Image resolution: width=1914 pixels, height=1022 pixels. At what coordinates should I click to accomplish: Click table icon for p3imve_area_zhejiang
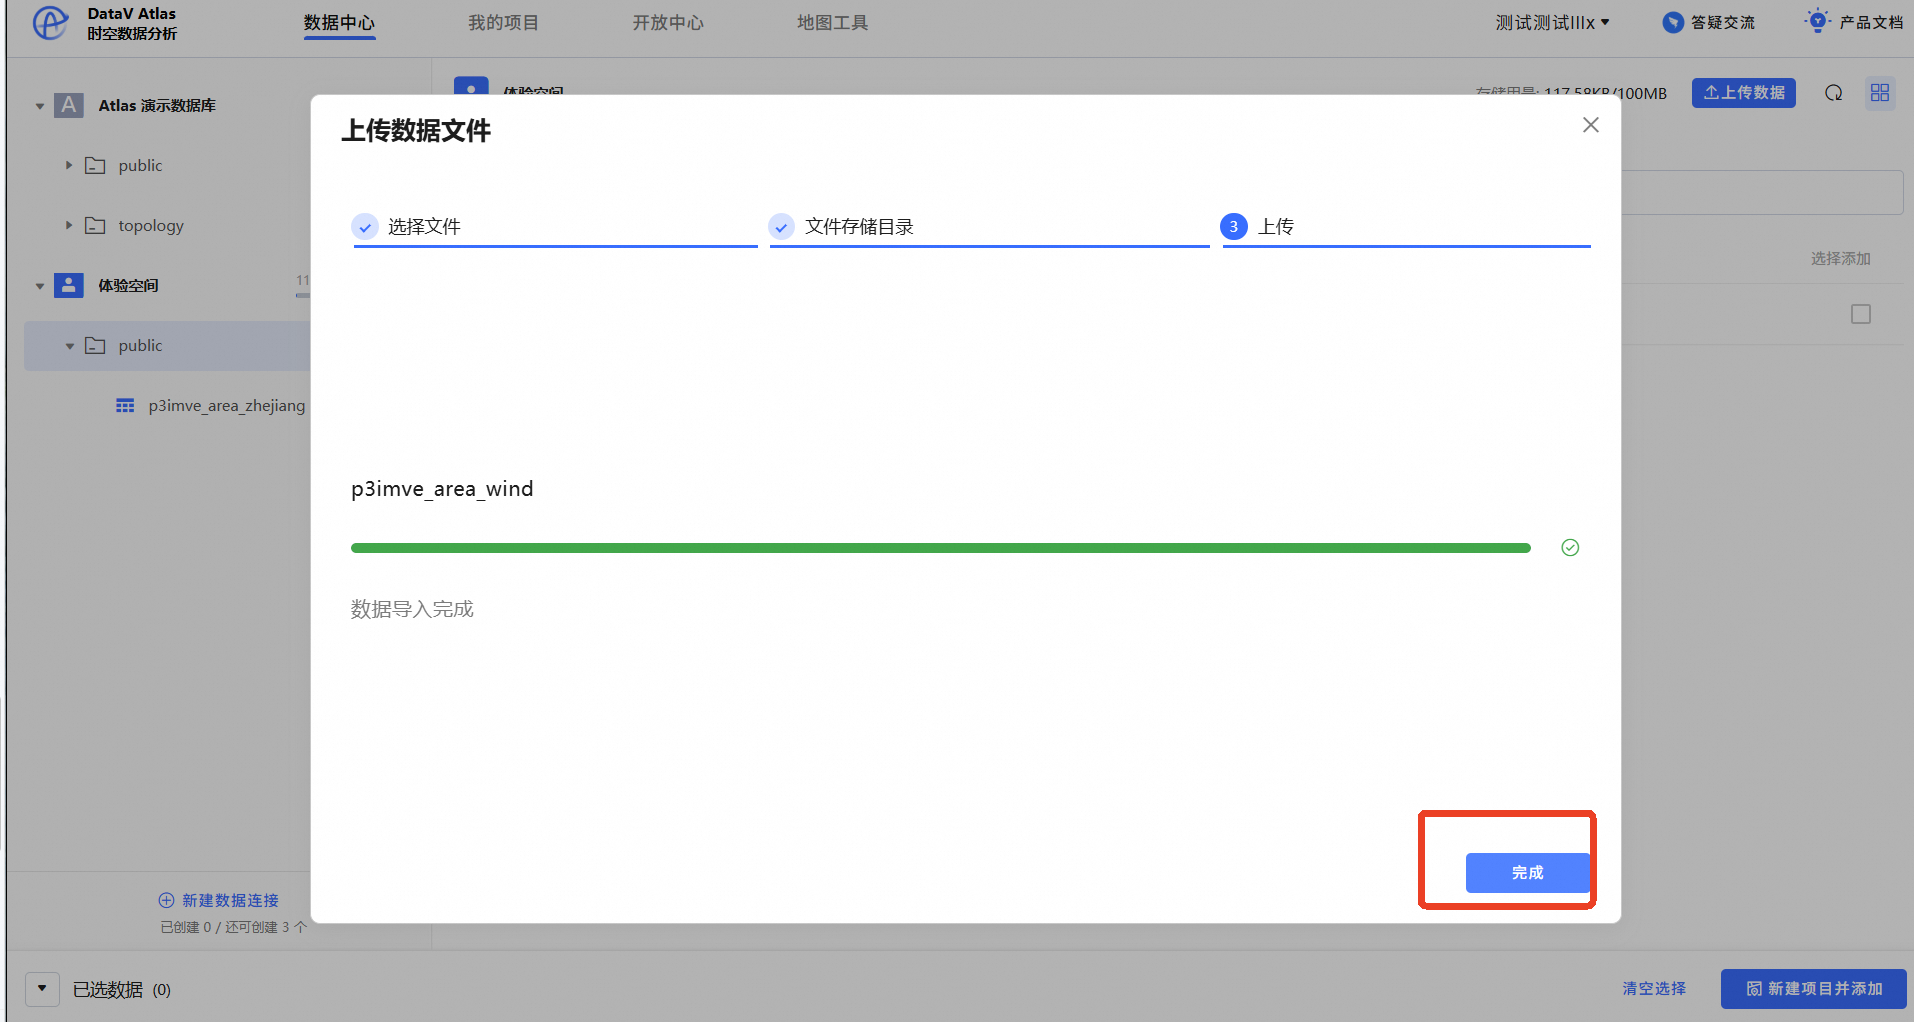[x=125, y=405]
